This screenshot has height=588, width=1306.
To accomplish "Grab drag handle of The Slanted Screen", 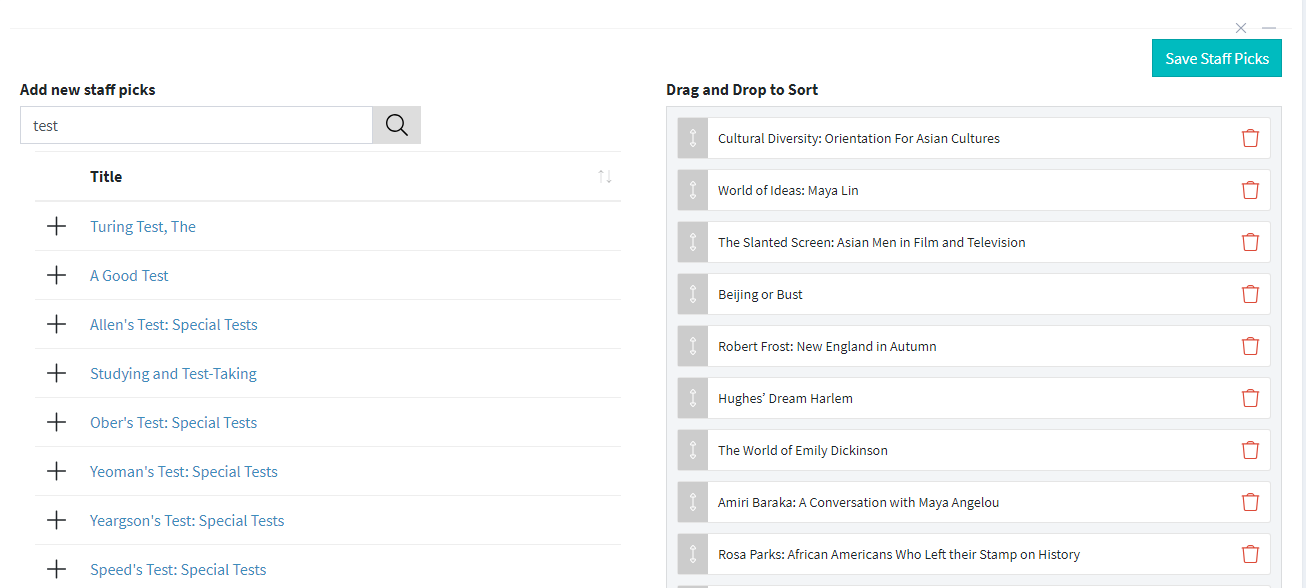I will tap(692, 242).
